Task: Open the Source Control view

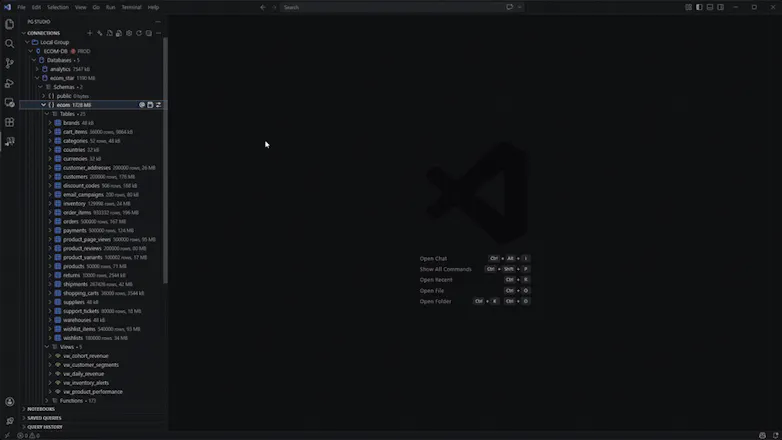Action: [x=9, y=63]
